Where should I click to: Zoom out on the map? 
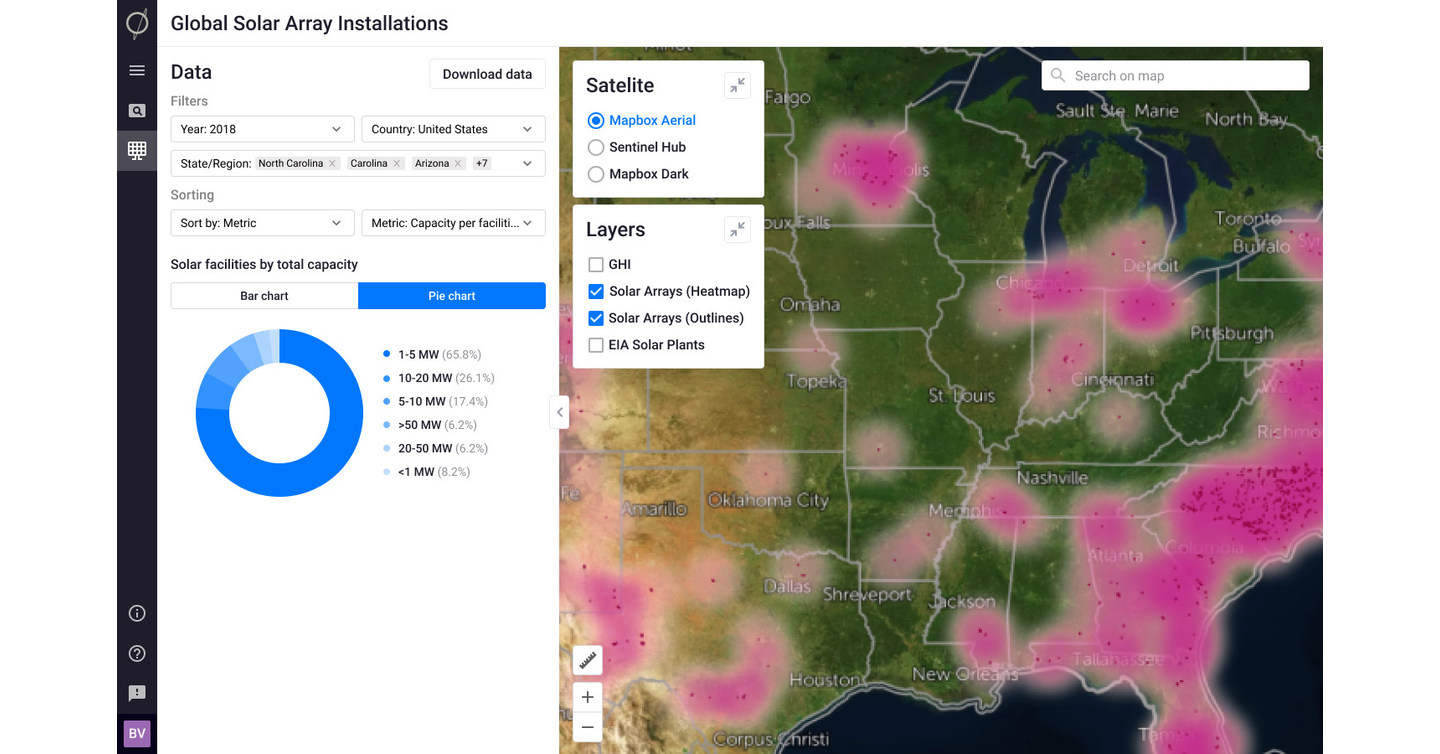tap(587, 727)
